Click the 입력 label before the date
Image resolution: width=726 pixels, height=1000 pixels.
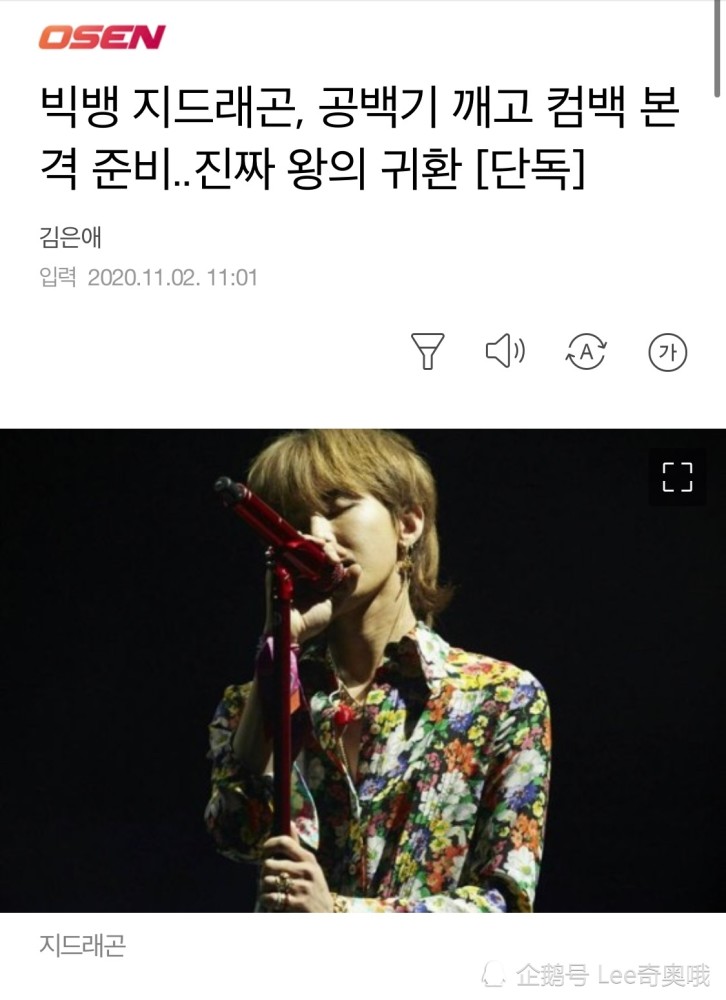pos(57,277)
